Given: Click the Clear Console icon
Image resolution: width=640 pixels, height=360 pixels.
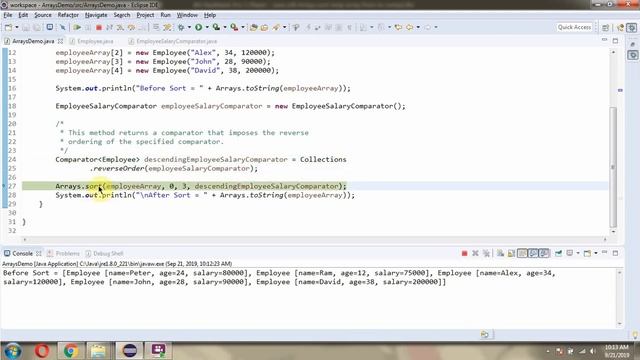Looking at the screenshot, I should coord(500,253).
